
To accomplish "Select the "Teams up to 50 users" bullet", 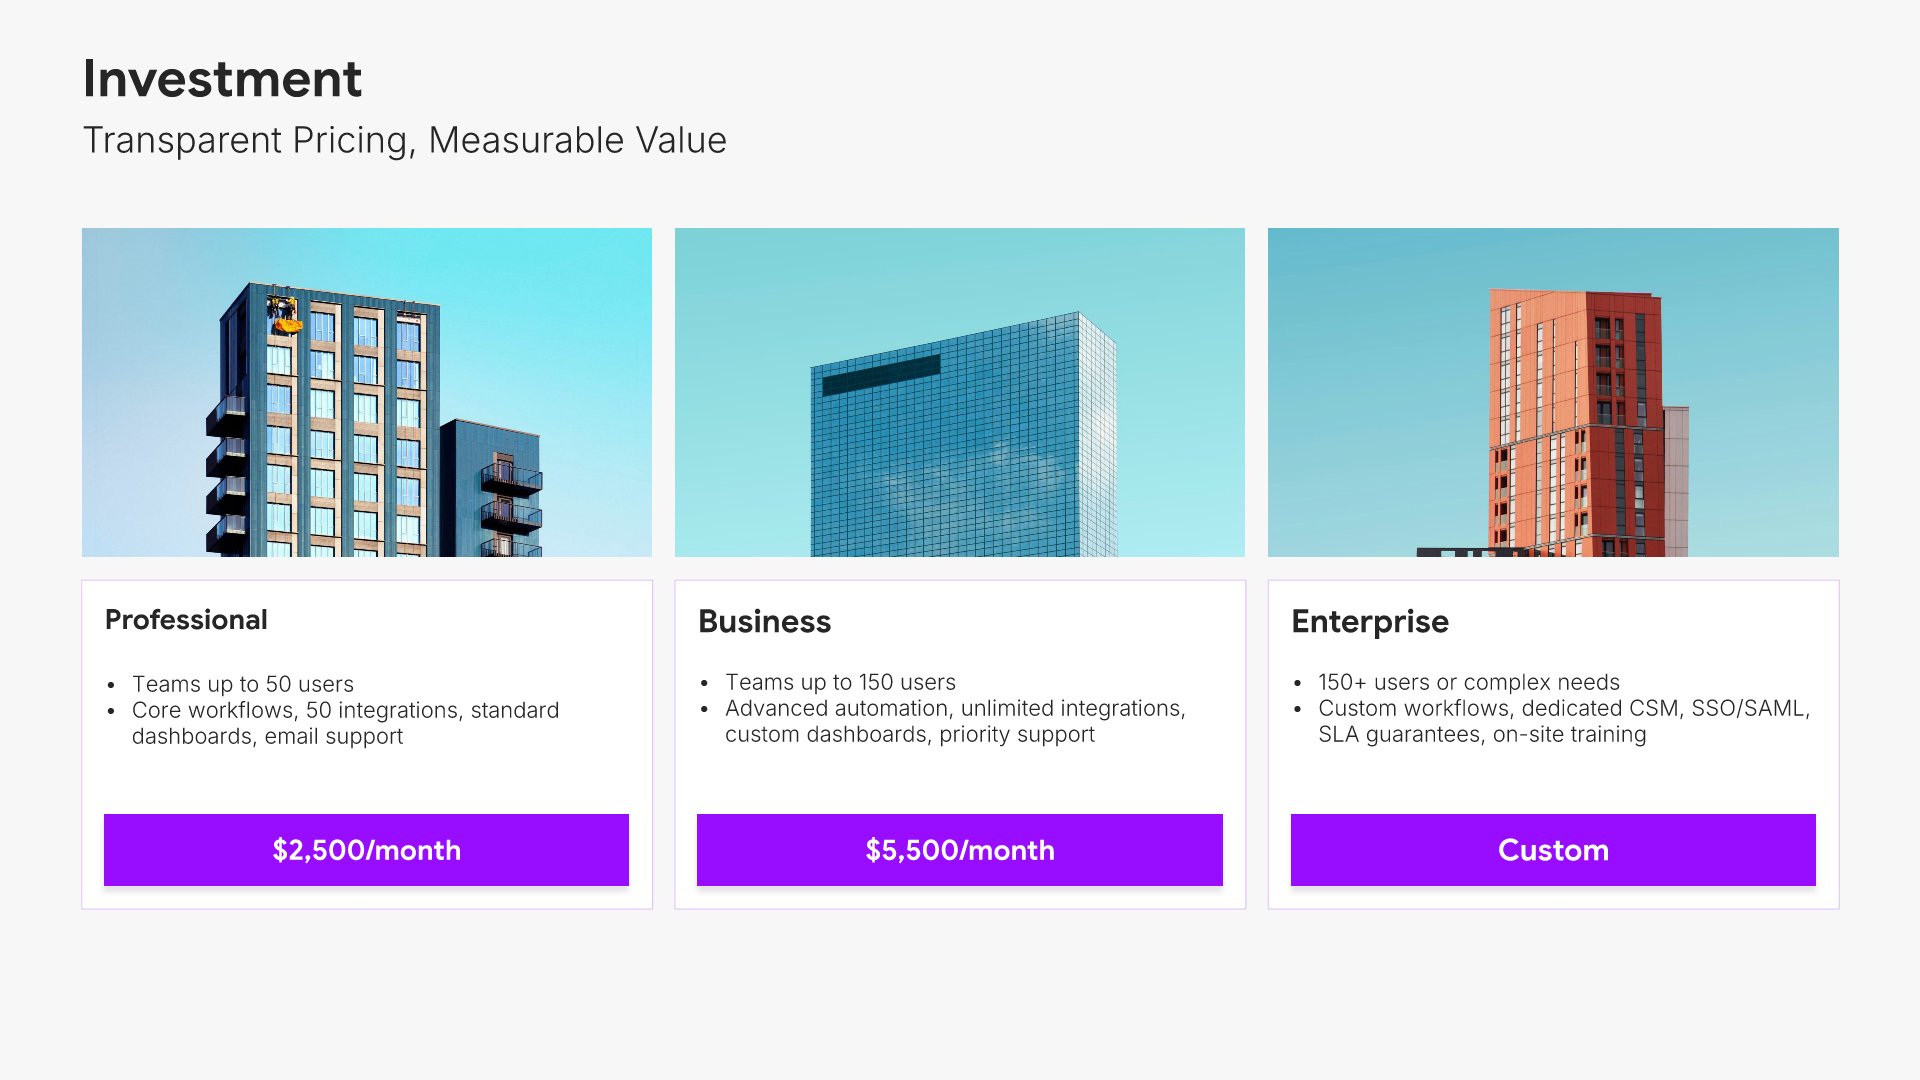I will click(243, 684).
